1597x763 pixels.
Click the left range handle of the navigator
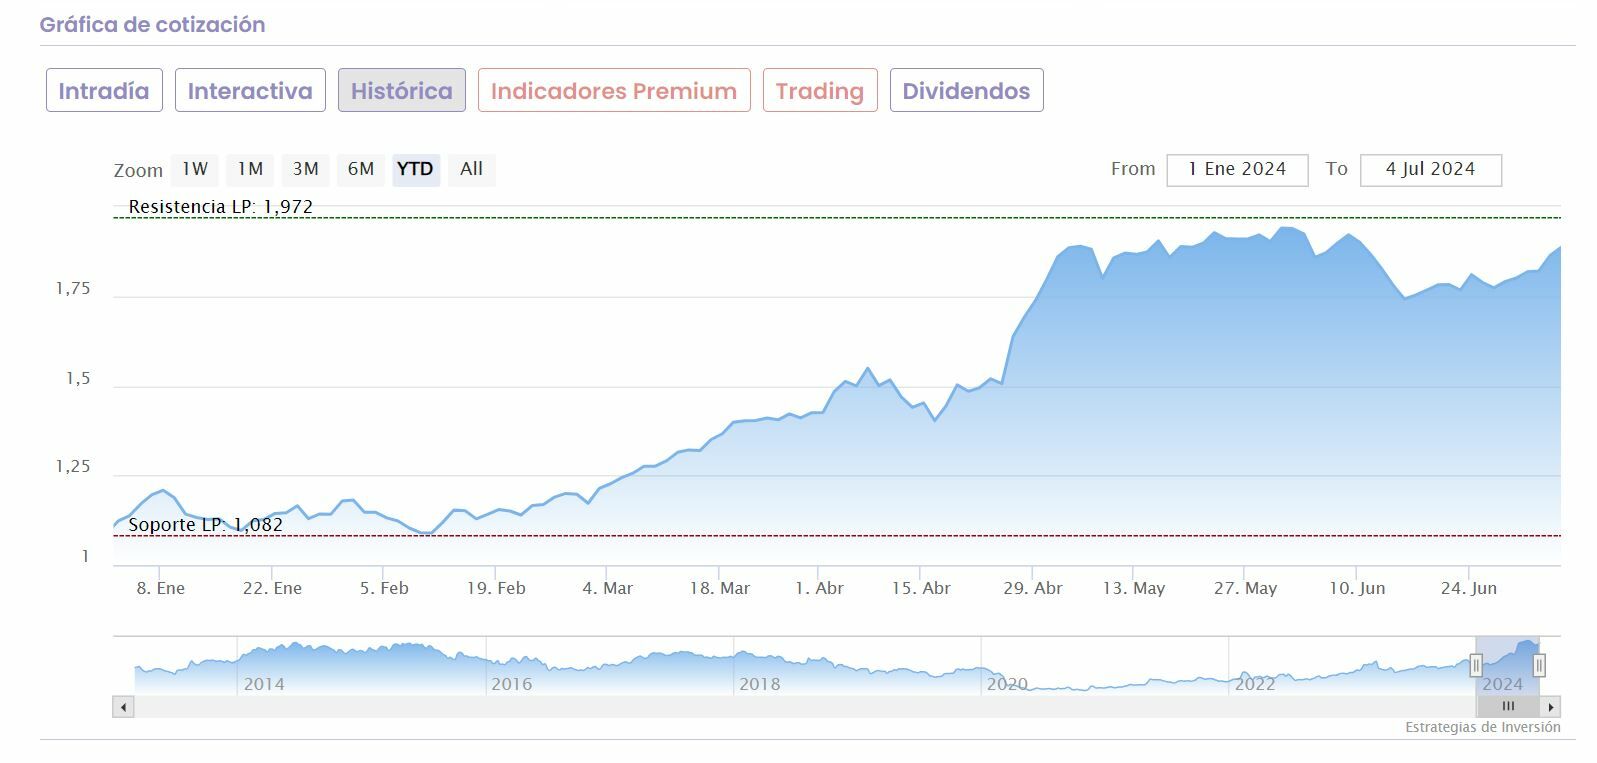coord(1476,665)
